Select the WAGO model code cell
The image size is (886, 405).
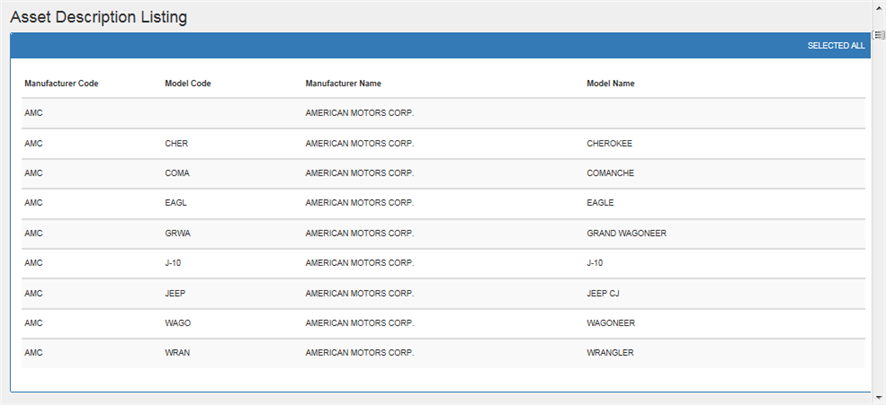point(177,323)
